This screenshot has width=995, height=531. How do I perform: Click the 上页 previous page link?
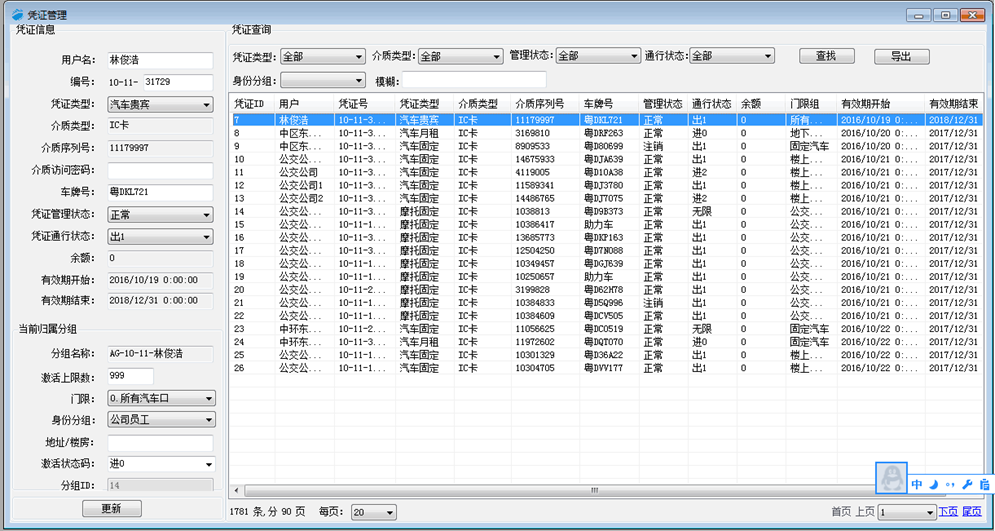864,511
